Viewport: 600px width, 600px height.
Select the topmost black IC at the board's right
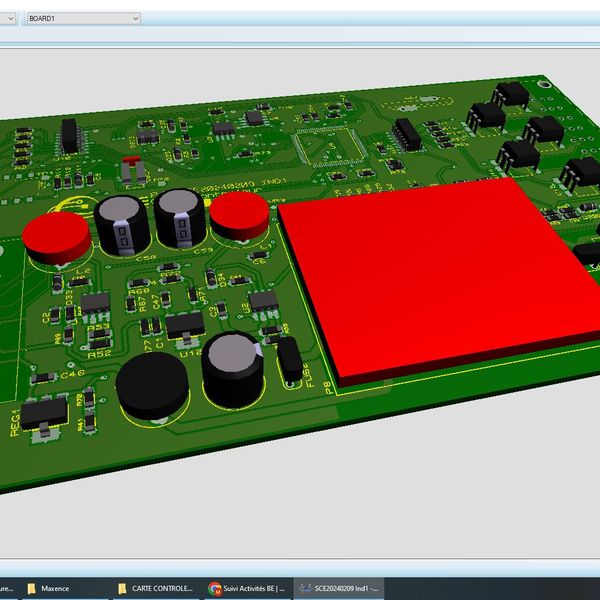pyautogui.click(x=511, y=94)
